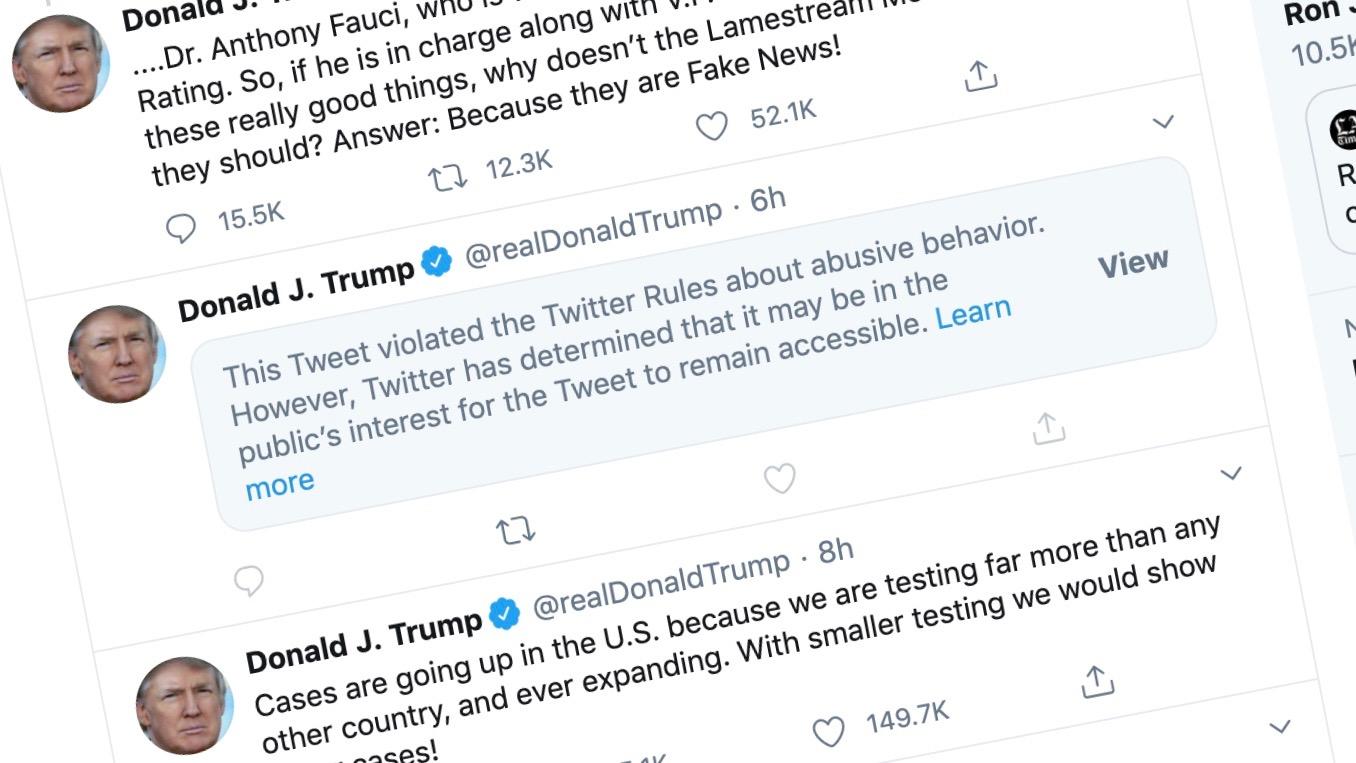Click profile photo beside the flagged tweet
The height and width of the screenshot is (763, 1356).
[x=116, y=354]
